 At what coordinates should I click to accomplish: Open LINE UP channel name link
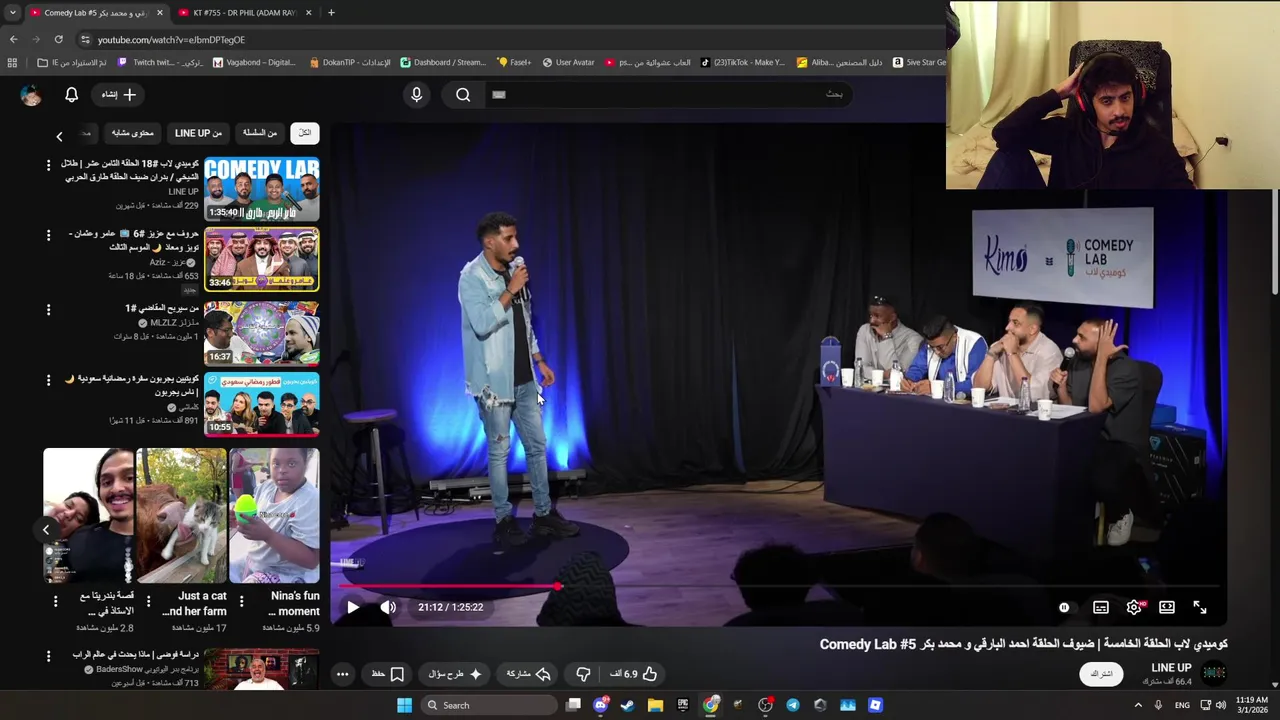pyautogui.click(x=1171, y=668)
